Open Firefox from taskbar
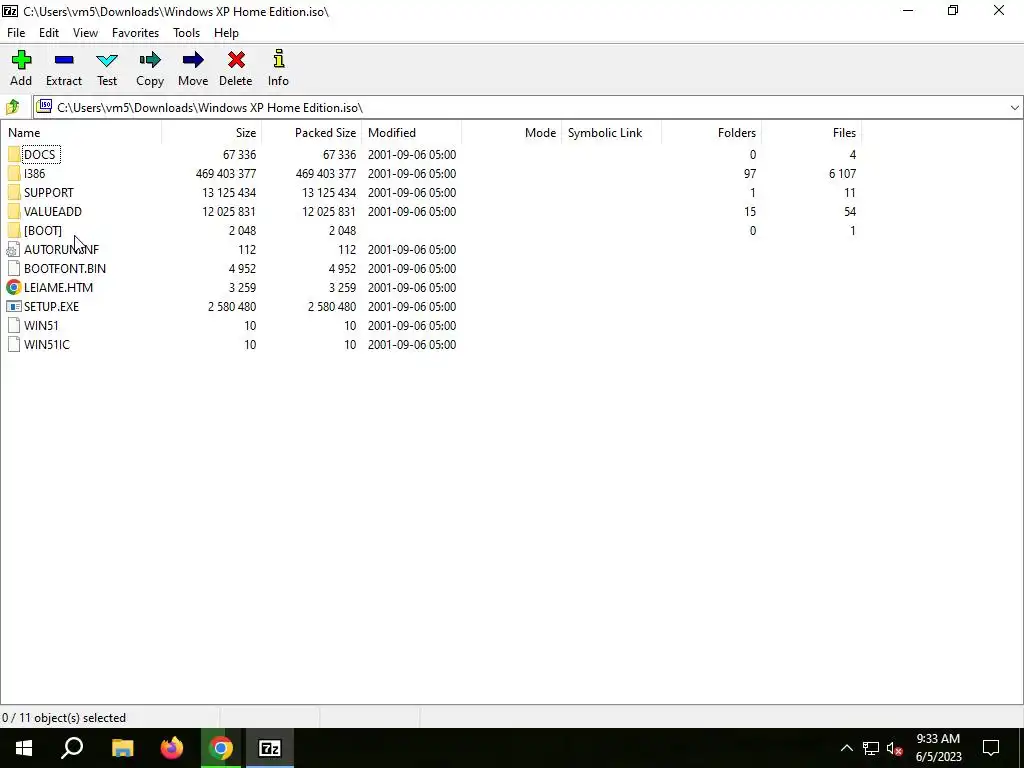This screenshot has height=768, width=1024. pos(172,748)
